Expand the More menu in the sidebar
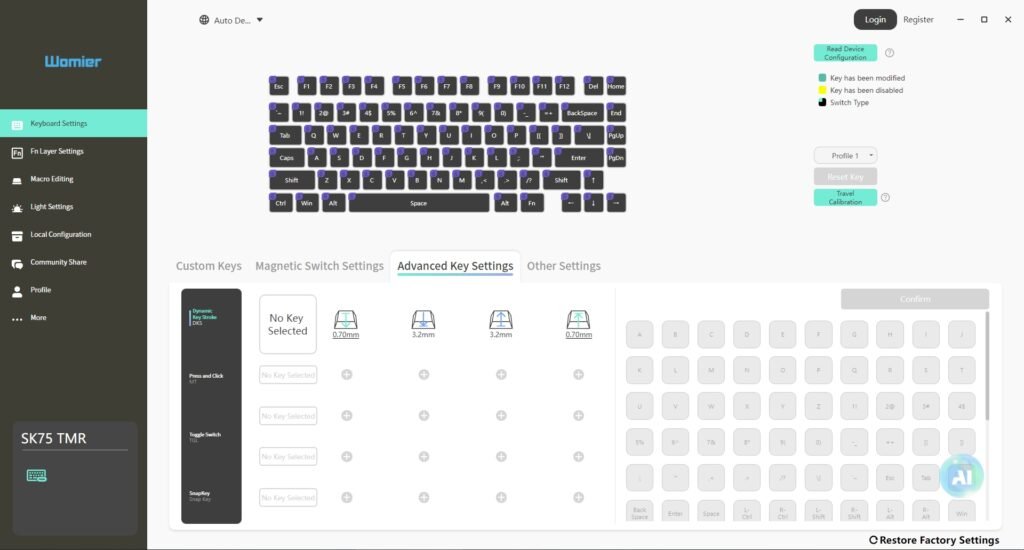Image resolution: width=1024 pixels, height=550 pixels. click(x=37, y=318)
